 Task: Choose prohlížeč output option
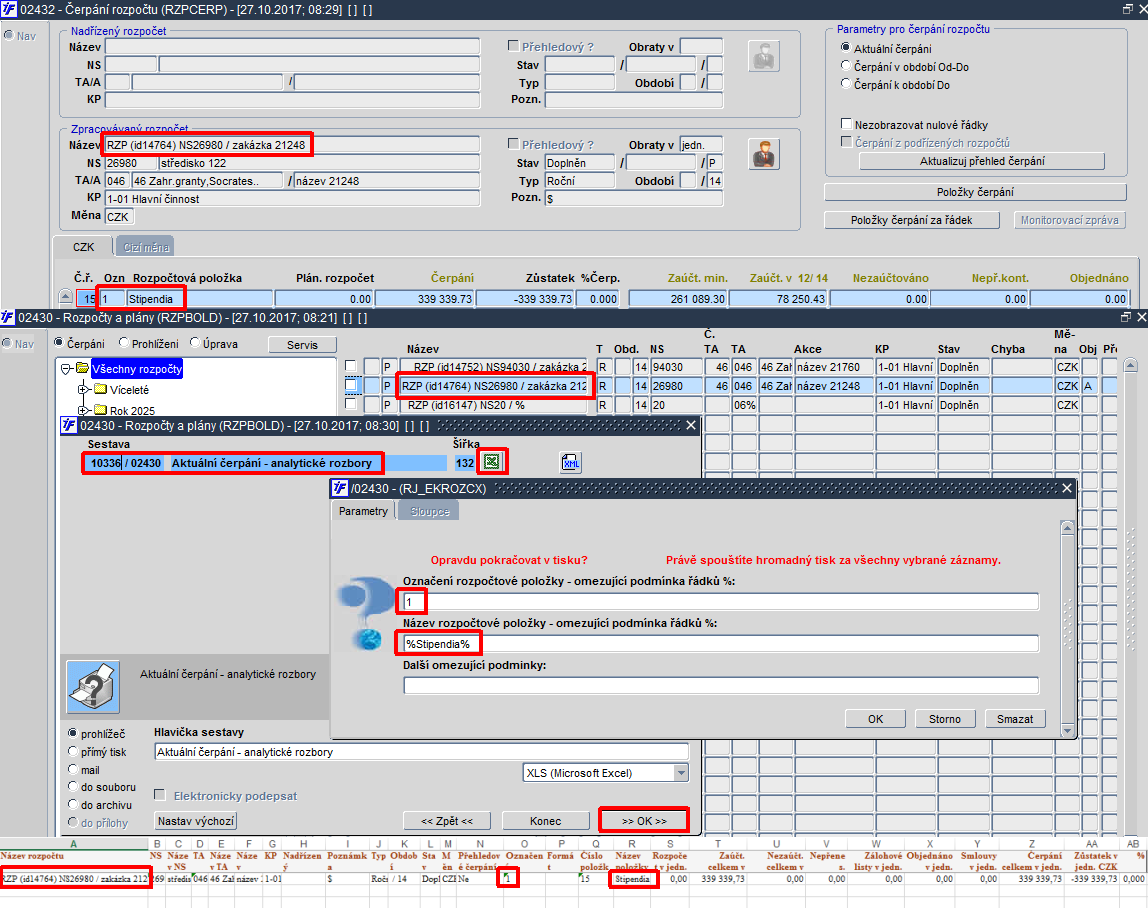click(72, 733)
